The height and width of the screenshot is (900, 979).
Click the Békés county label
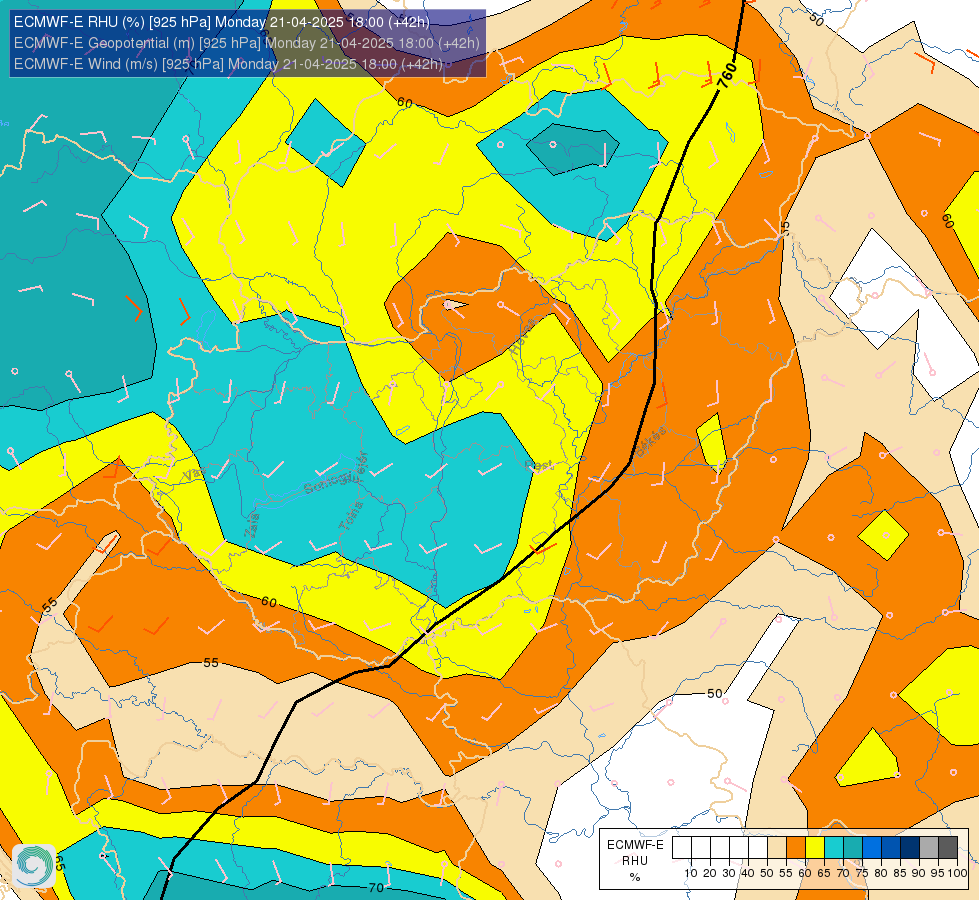coord(651,440)
